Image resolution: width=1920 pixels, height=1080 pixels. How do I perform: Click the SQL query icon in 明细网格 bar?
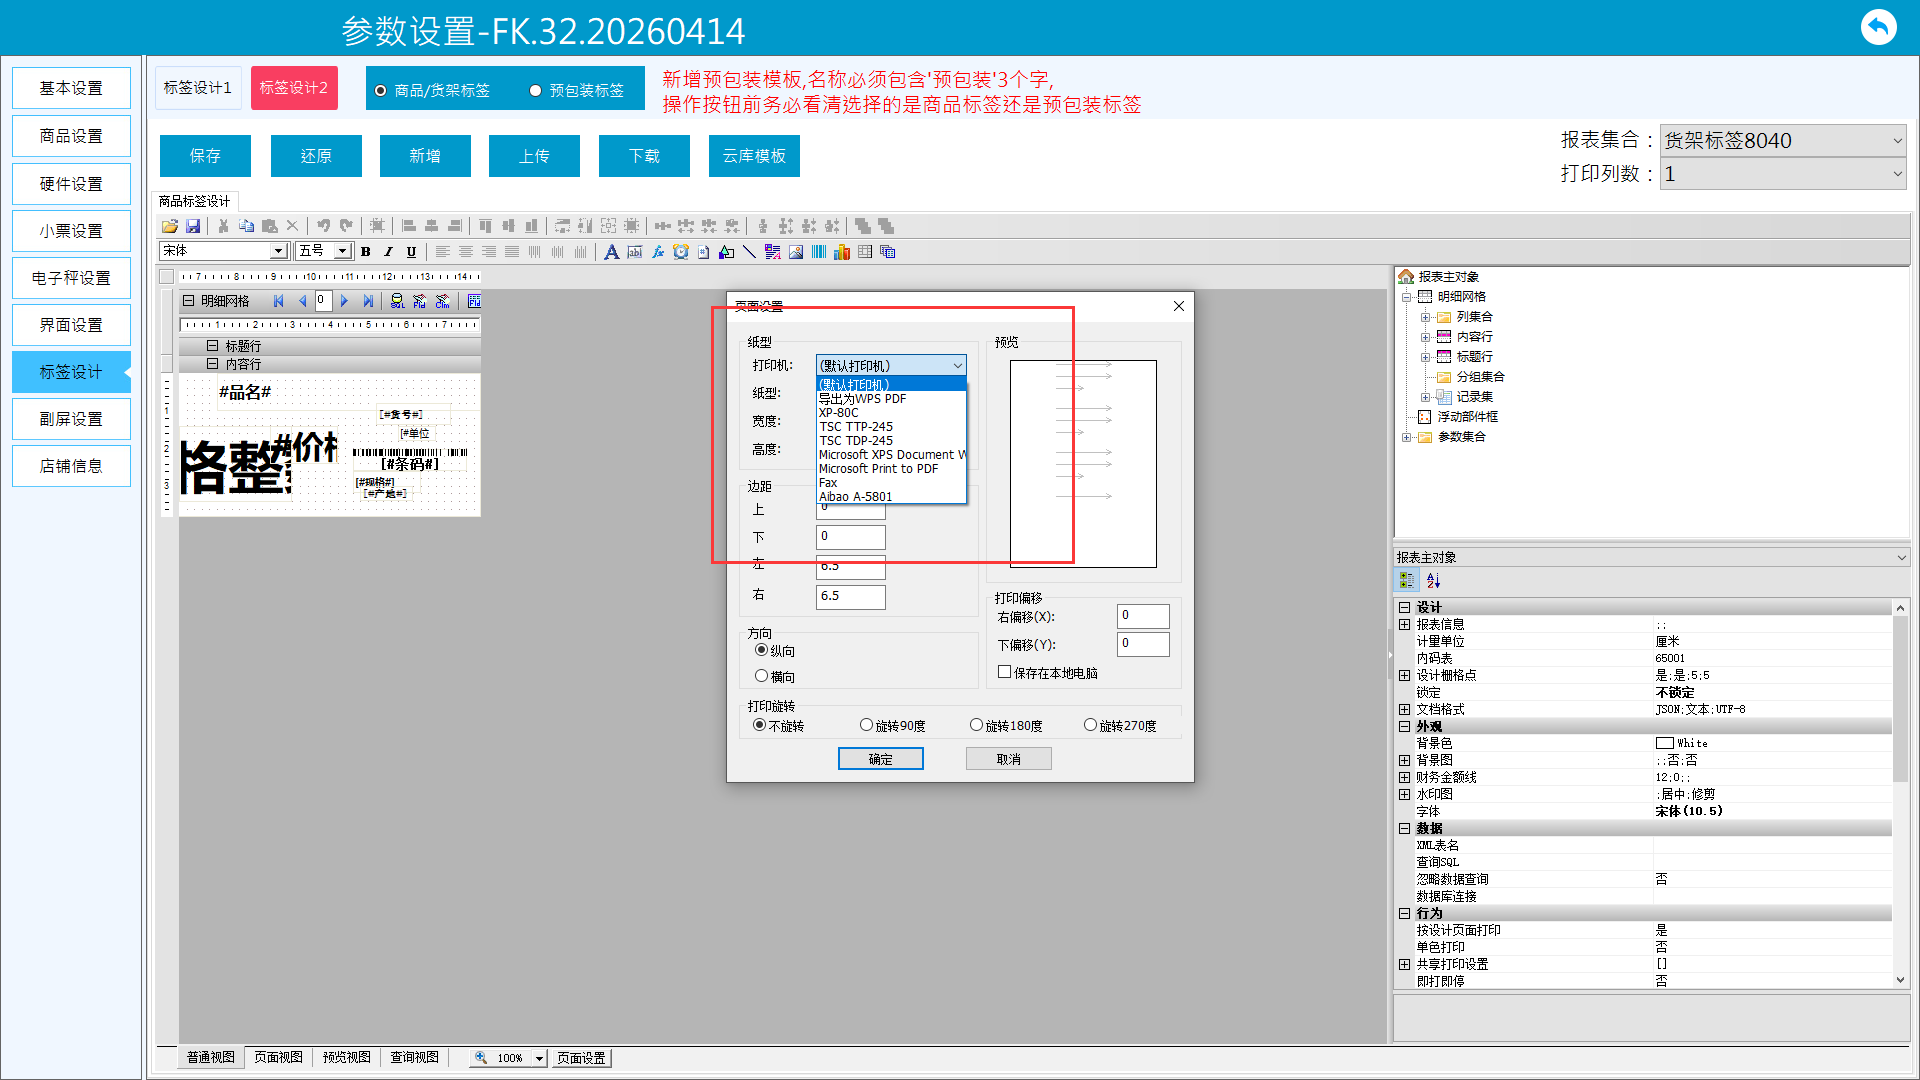(397, 301)
